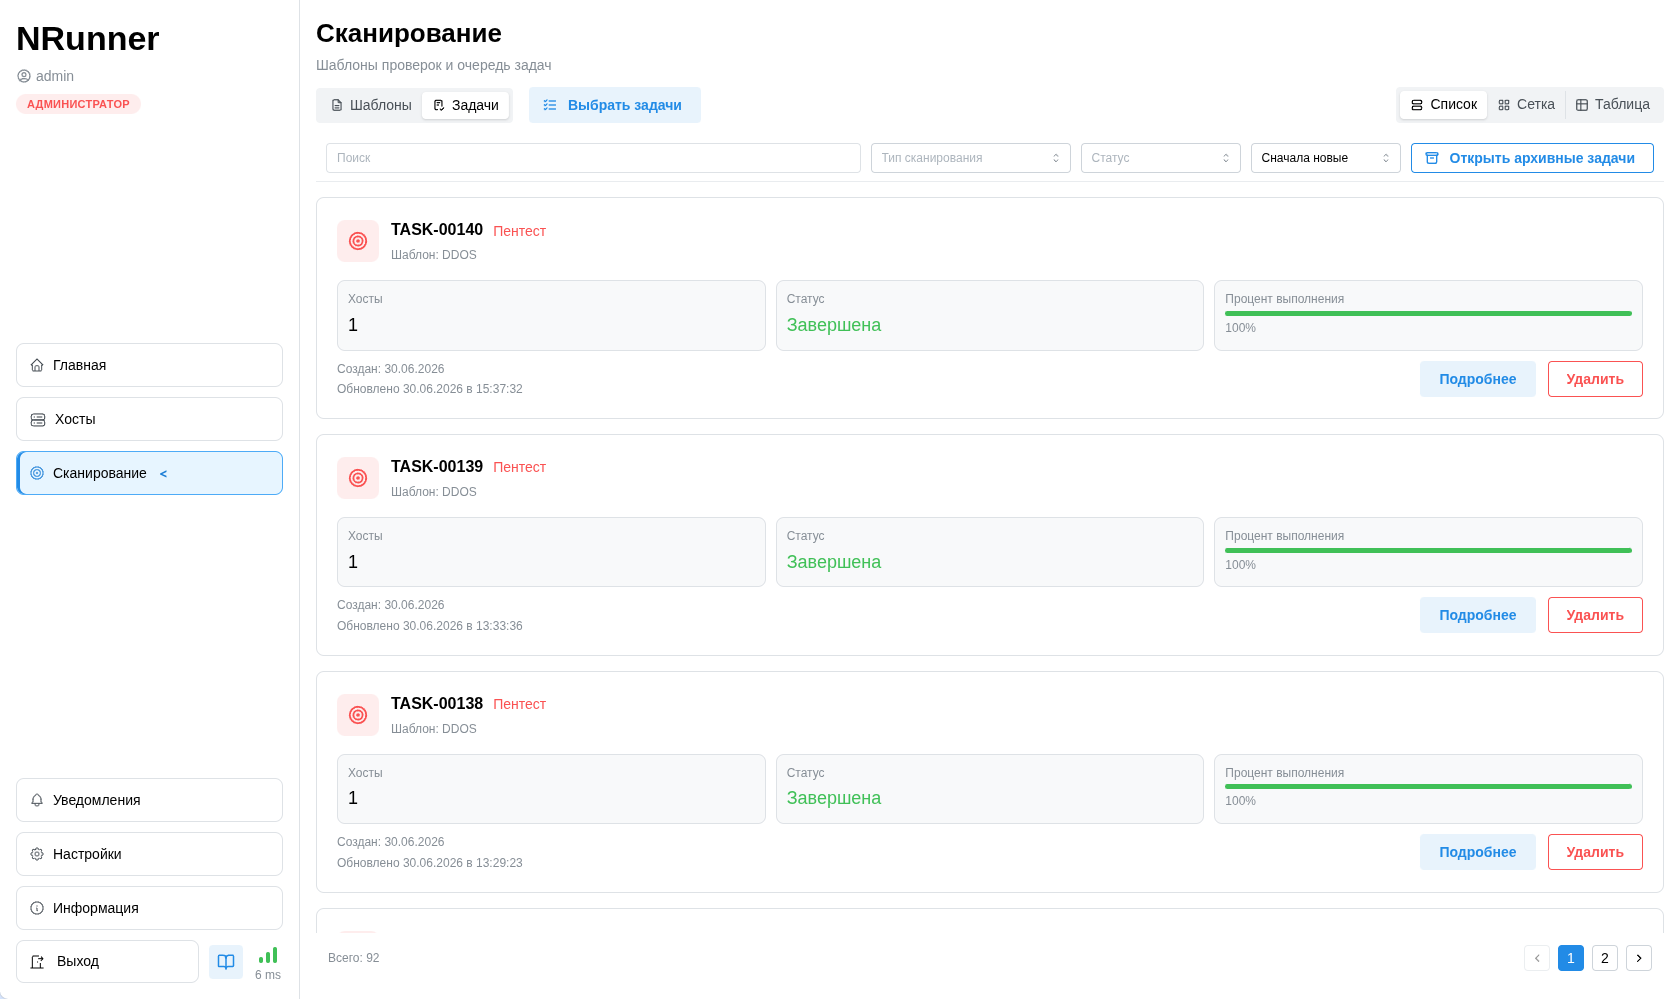Click the Пентест tag on TASK-00139
The height and width of the screenshot is (999, 1680).
(519, 467)
